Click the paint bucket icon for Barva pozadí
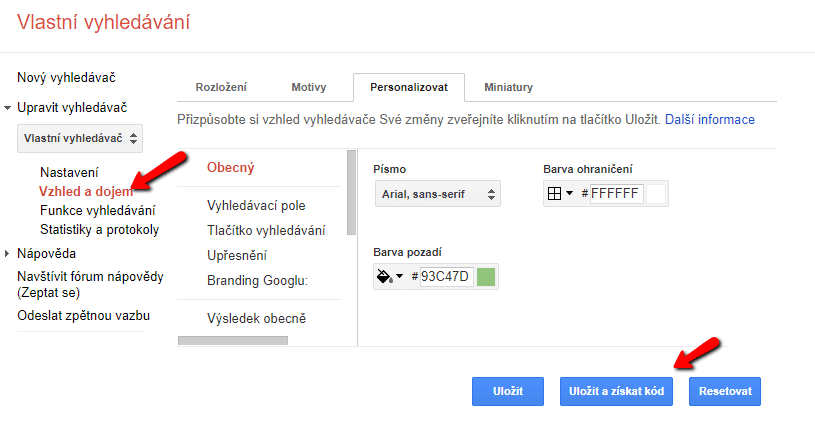 point(384,276)
